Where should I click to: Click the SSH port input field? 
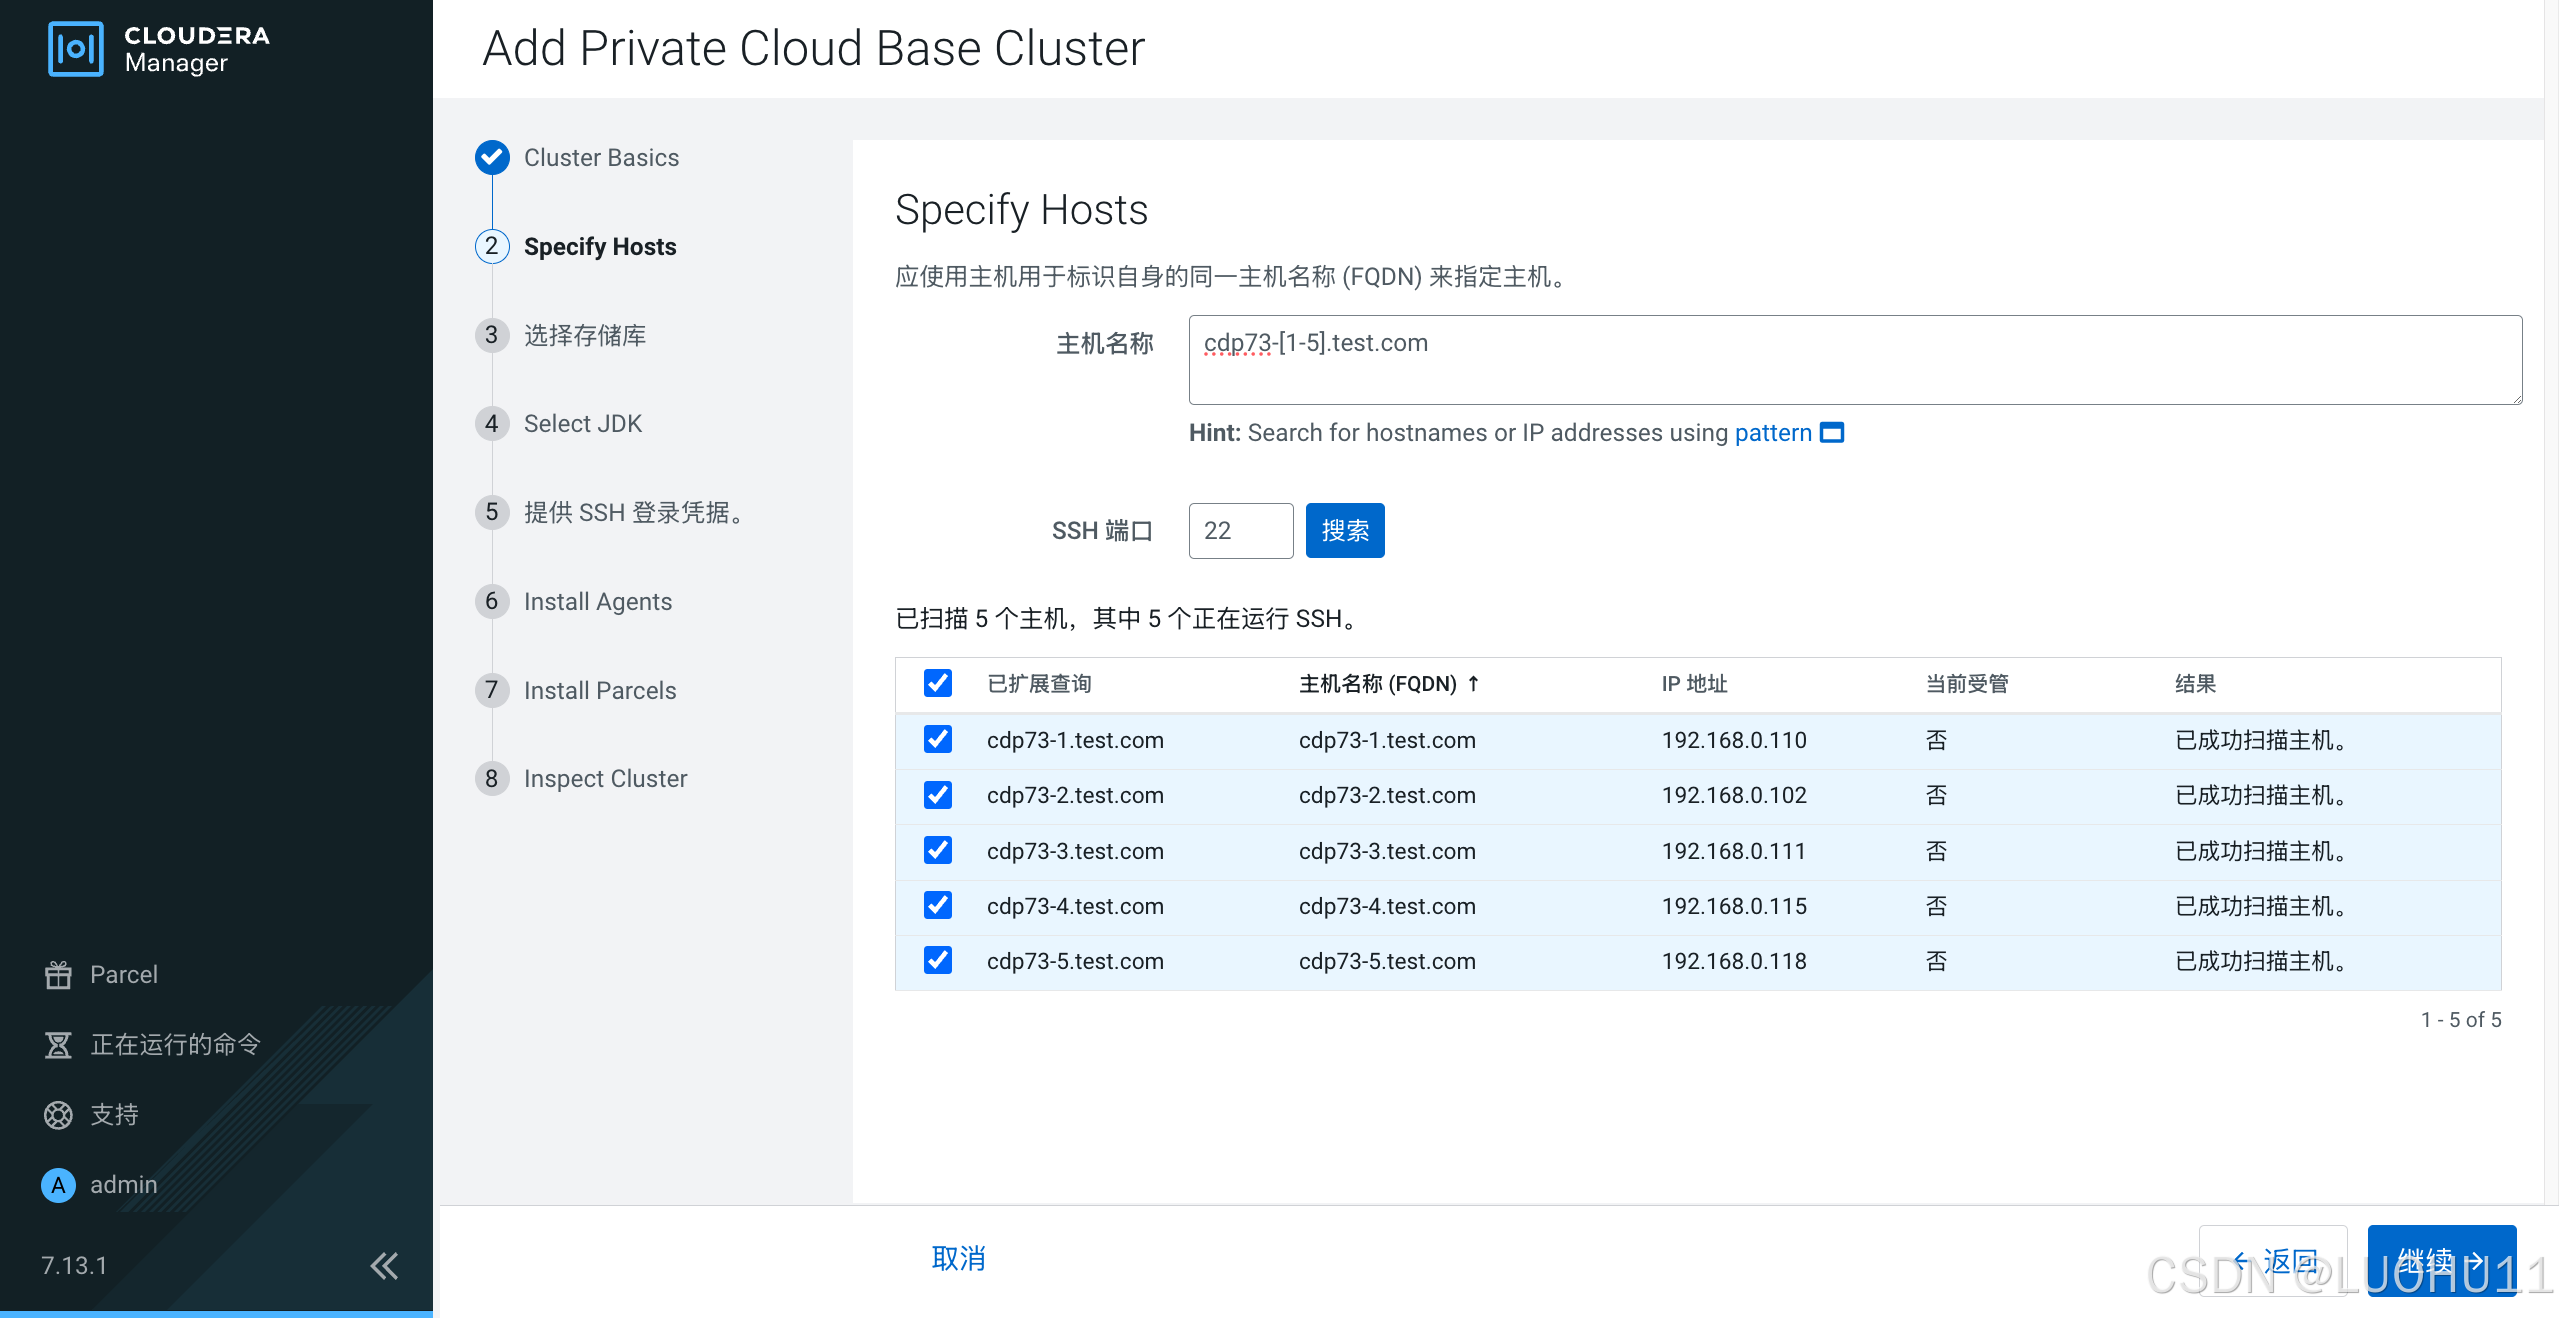pyautogui.click(x=1240, y=530)
